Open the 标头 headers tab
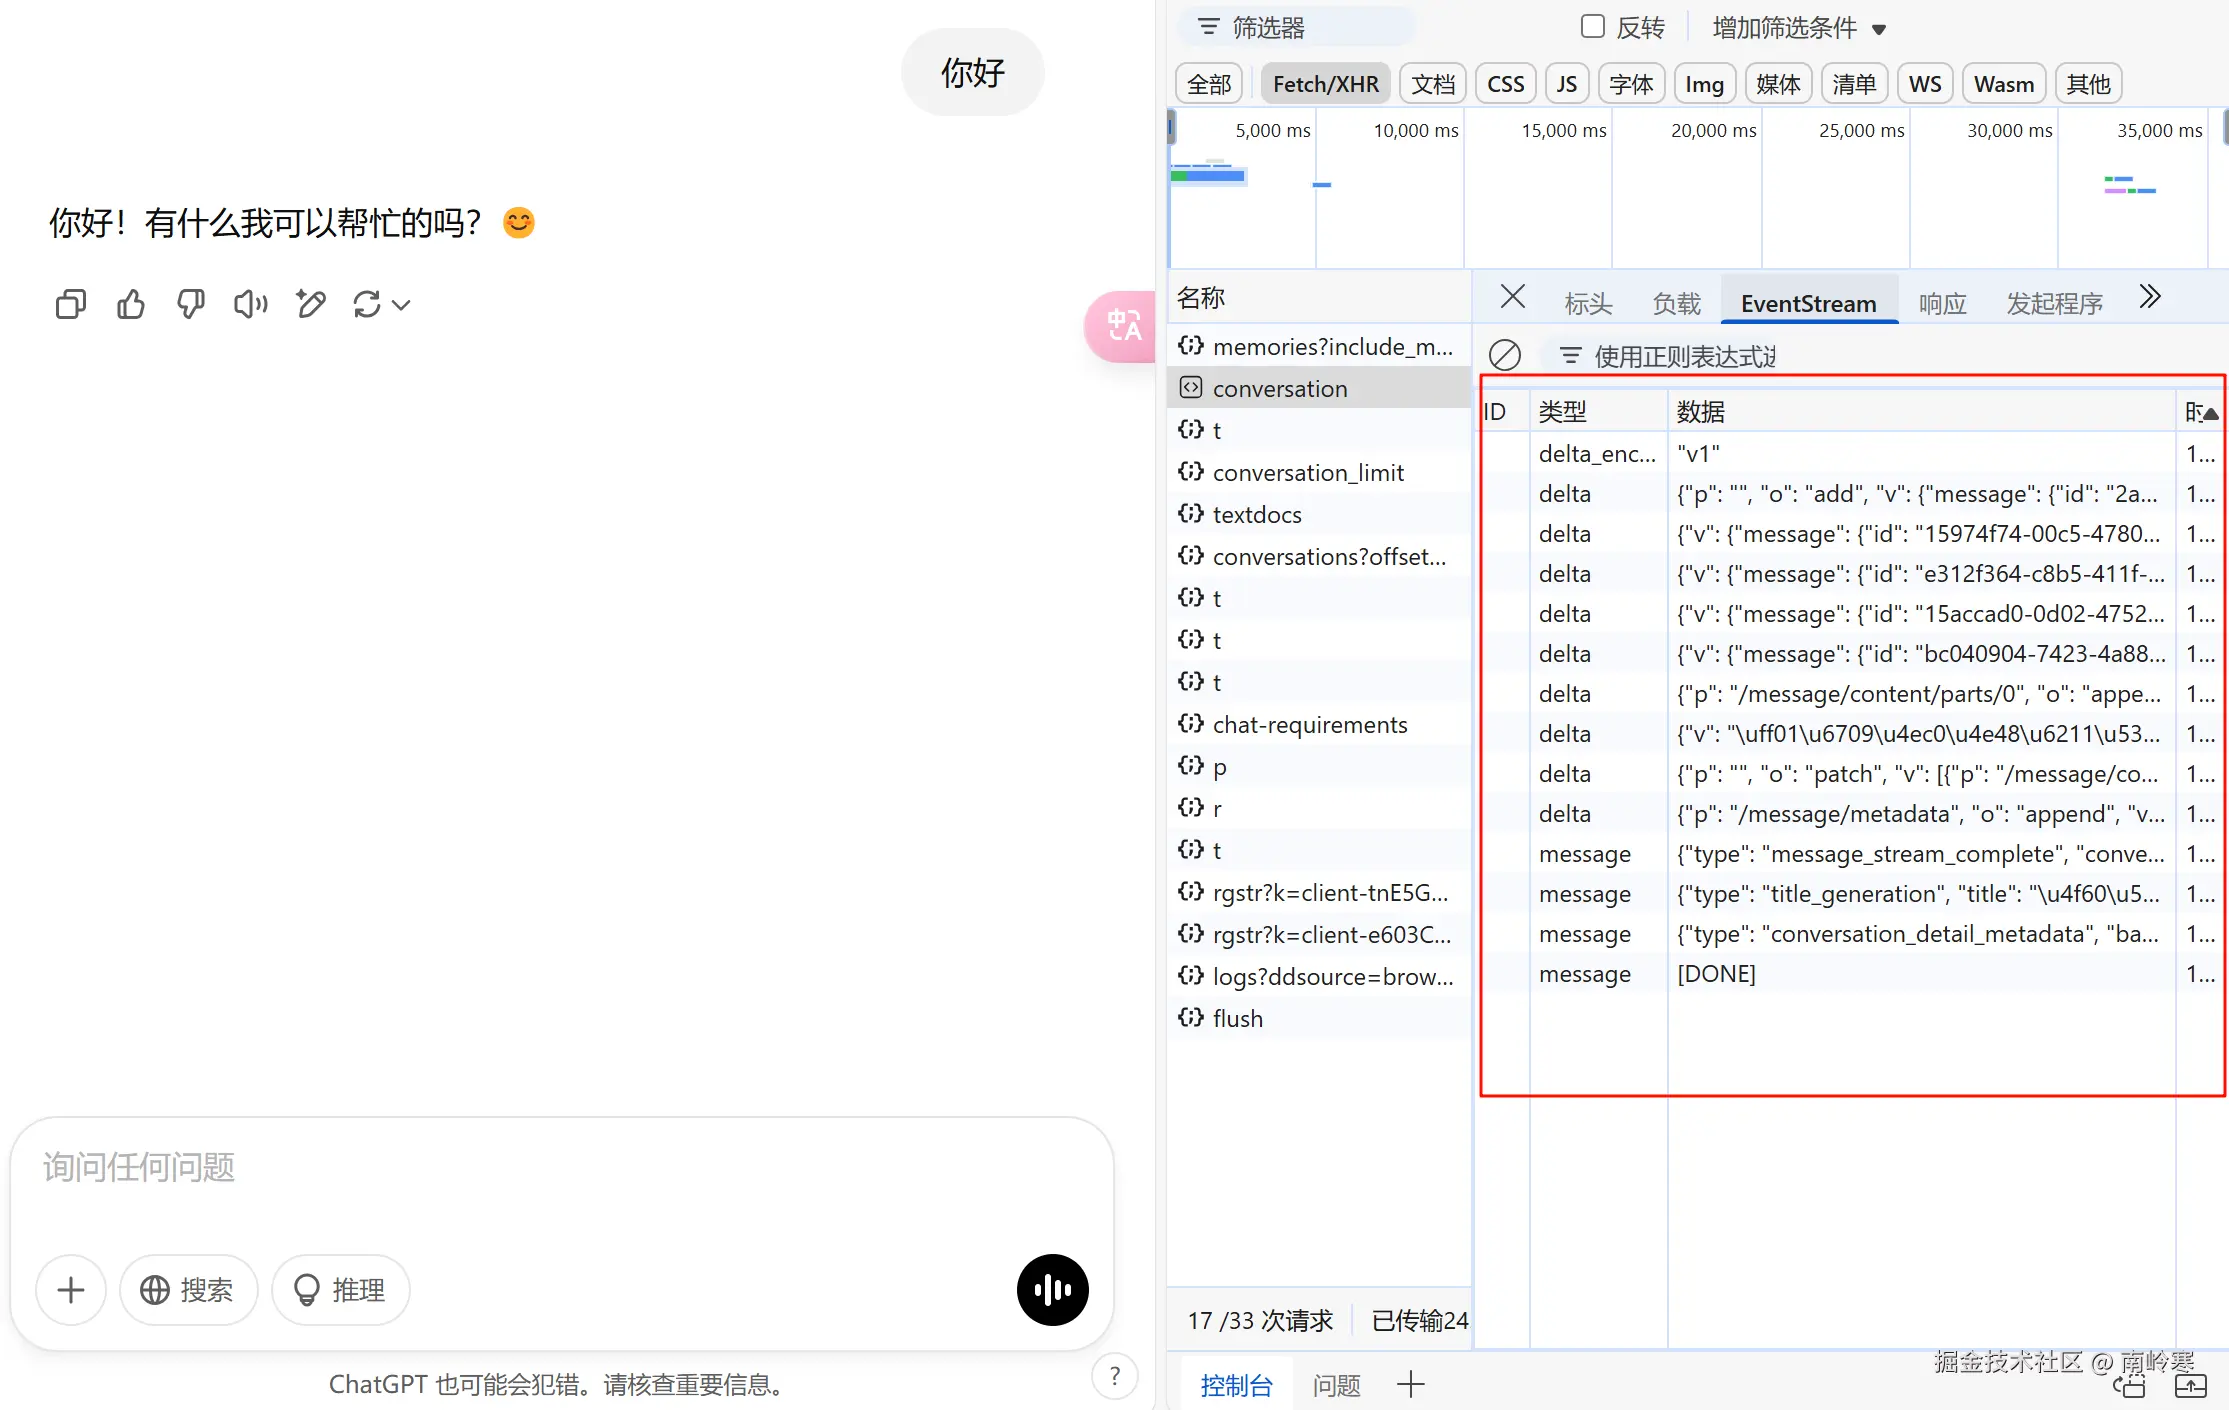The image size is (2229, 1410). click(1588, 303)
